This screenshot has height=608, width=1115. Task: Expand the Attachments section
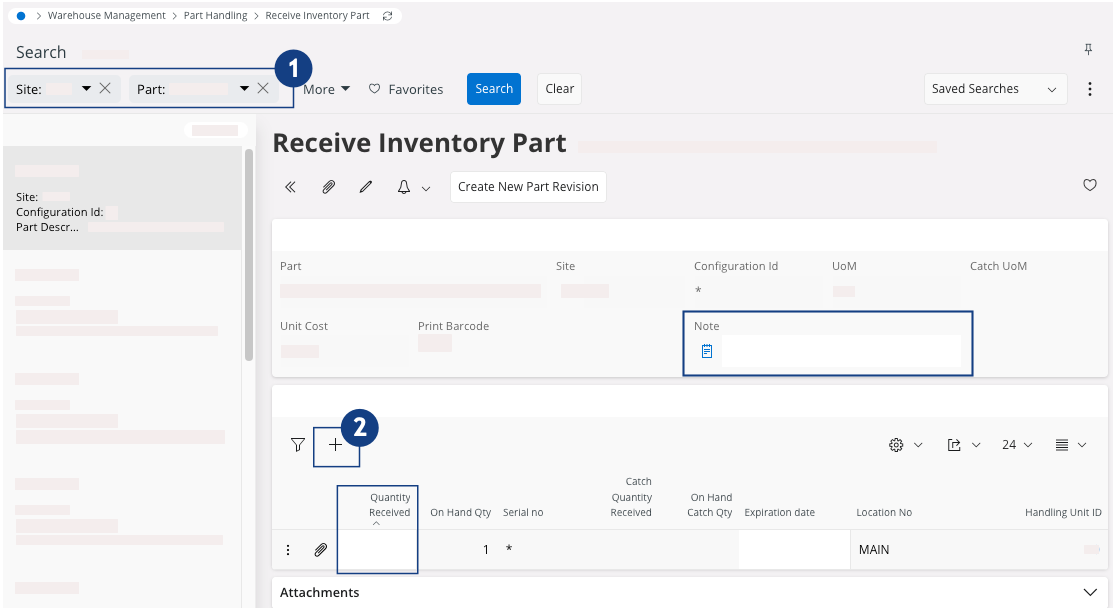(x=1089, y=592)
